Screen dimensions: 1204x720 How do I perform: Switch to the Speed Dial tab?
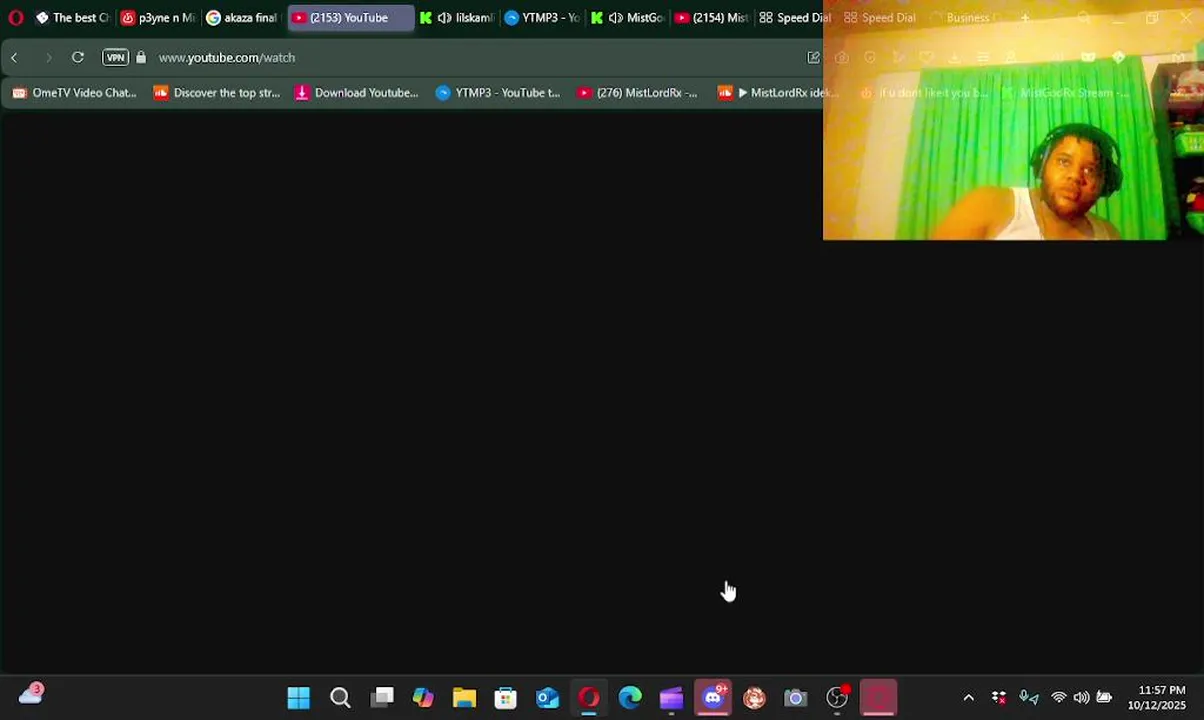795,18
